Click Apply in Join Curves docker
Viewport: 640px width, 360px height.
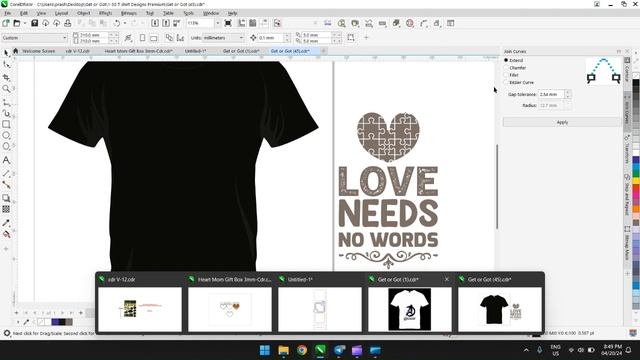[562, 122]
